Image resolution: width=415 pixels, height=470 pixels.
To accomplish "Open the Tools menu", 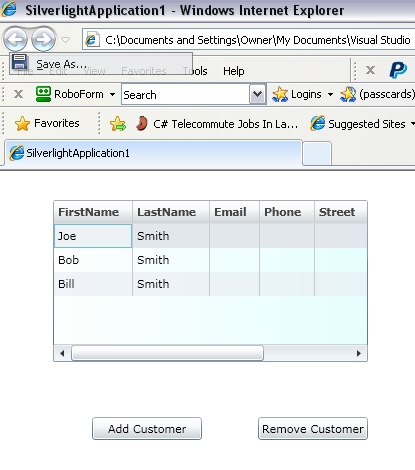I will click(195, 71).
